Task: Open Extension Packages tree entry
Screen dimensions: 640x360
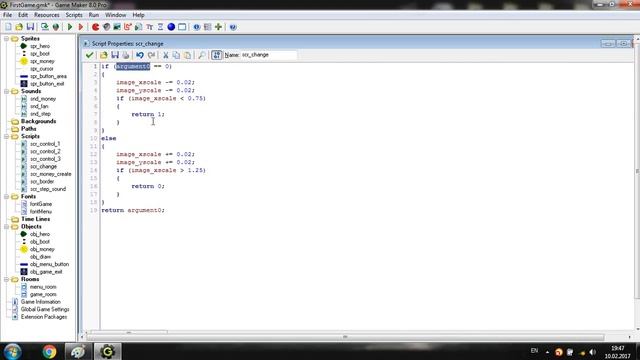Action: pyautogui.click(x=44, y=317)
